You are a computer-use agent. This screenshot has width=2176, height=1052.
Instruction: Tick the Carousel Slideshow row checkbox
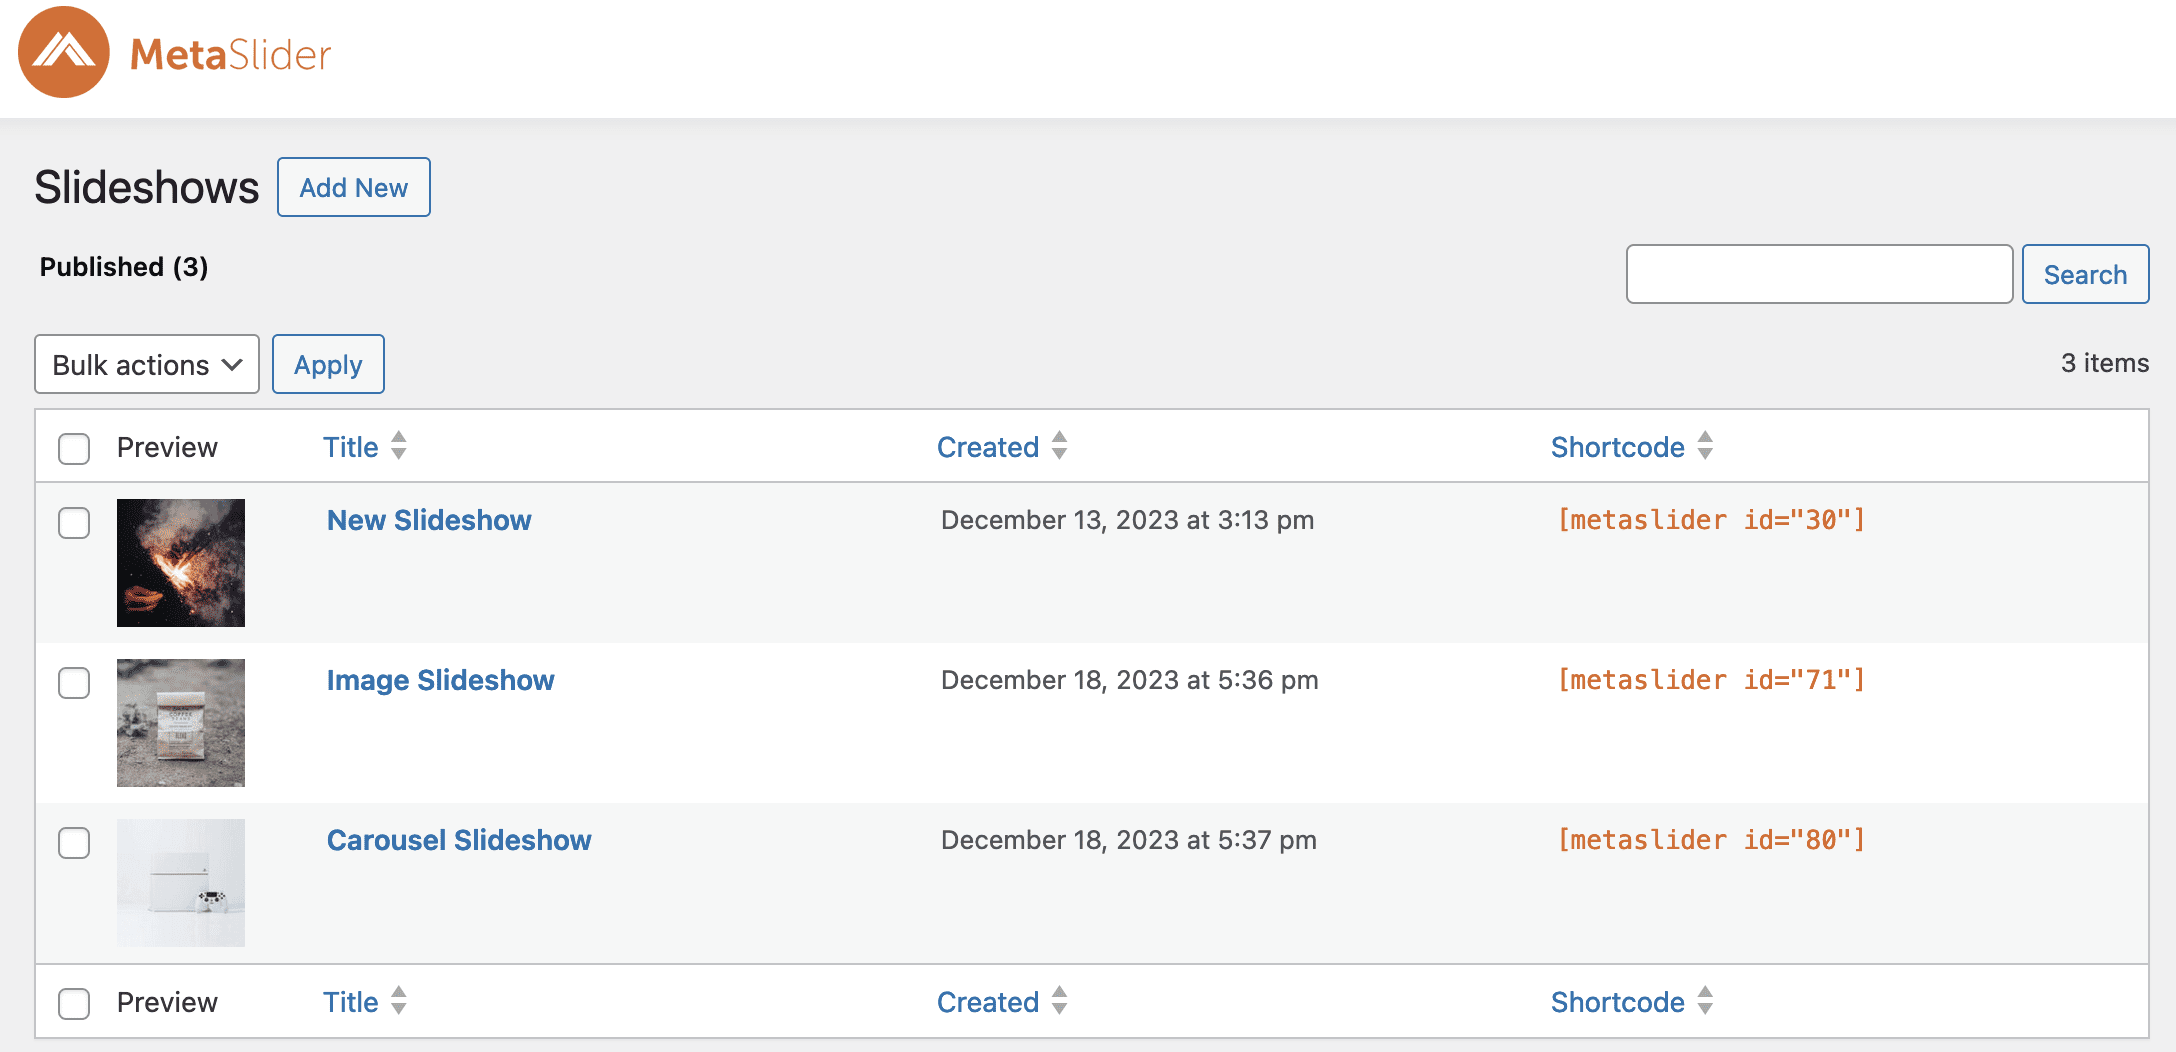click(x=74, y=843)
